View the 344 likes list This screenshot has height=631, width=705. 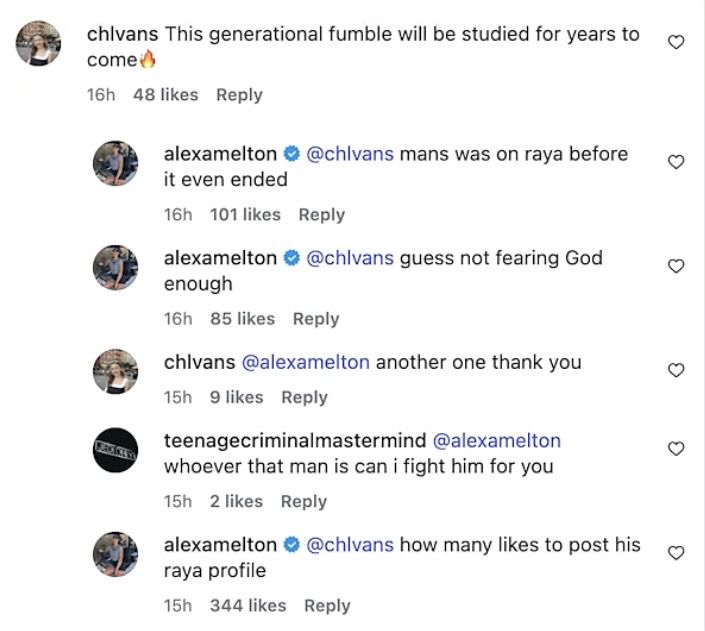click(x=247, y=606)
